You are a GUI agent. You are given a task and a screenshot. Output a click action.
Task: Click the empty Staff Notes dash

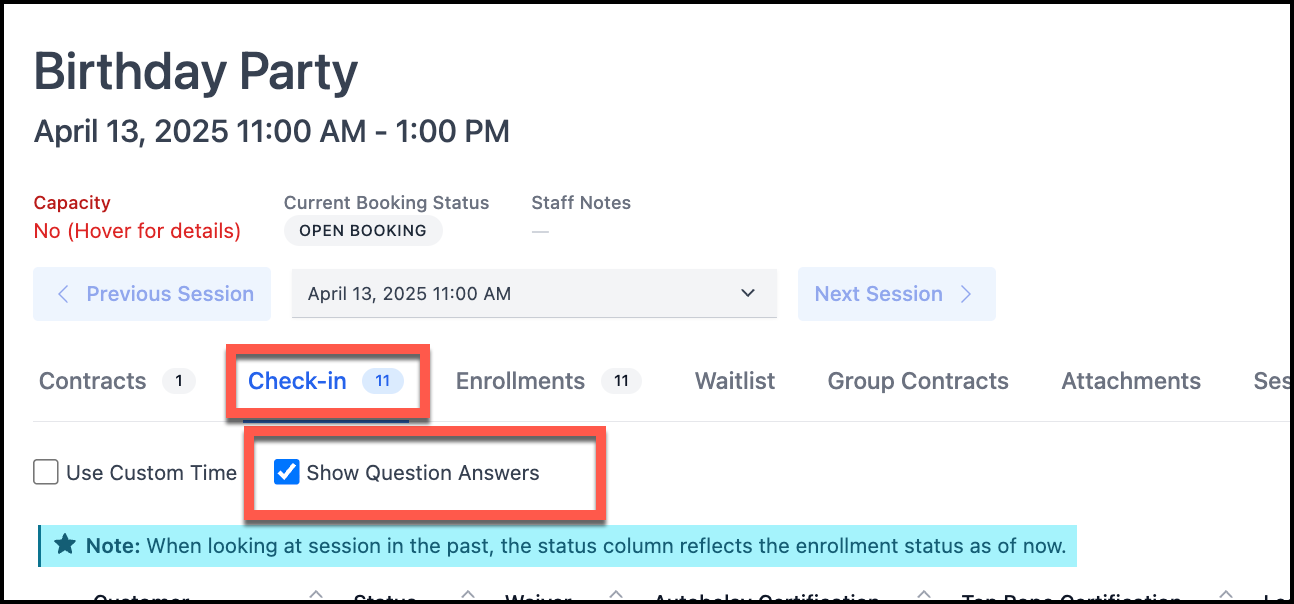(540, 232)
